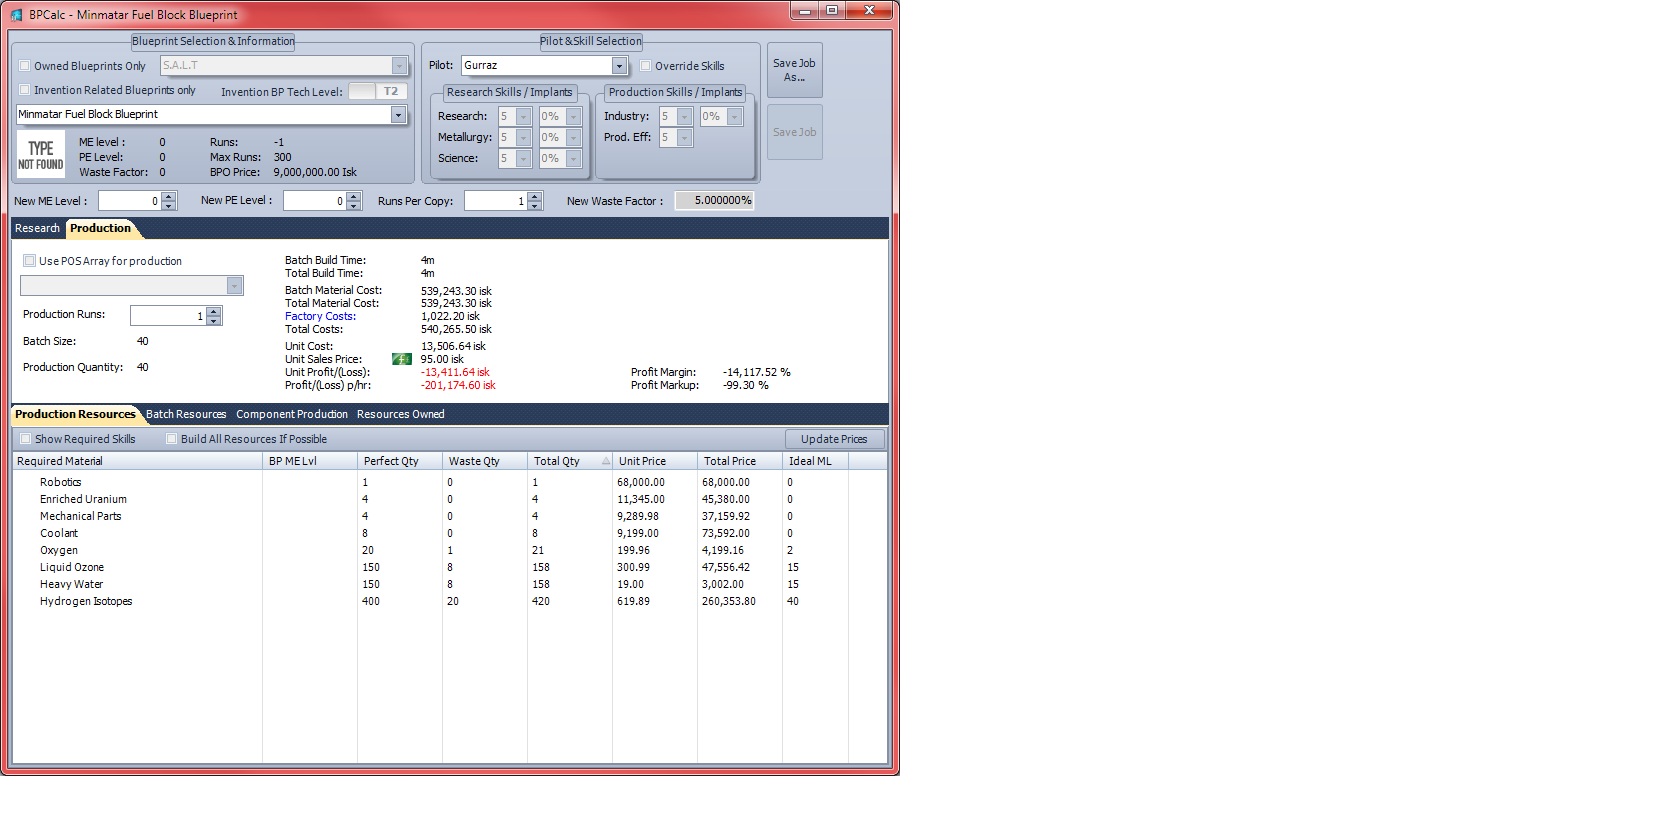
Task: Open the Factory Costs link
Action: 320,316
